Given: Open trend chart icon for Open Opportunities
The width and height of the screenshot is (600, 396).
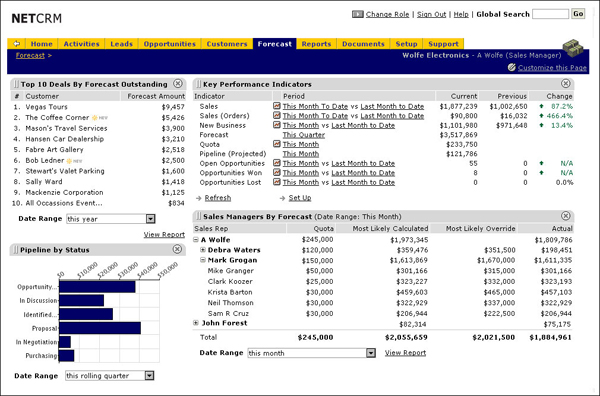Looking at the screenshot, I should click(277, 163).
